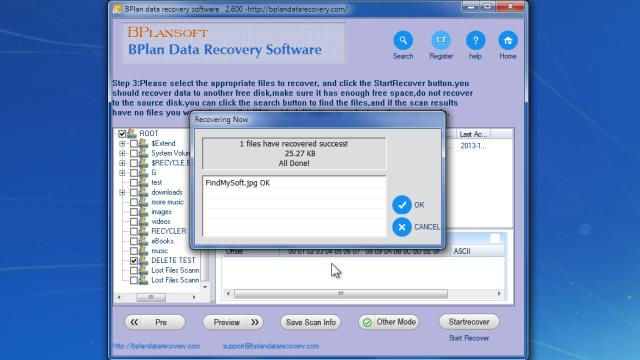Click the RECYCLER folder label
The width and height of the screenshot is (640, 360).
169,231
